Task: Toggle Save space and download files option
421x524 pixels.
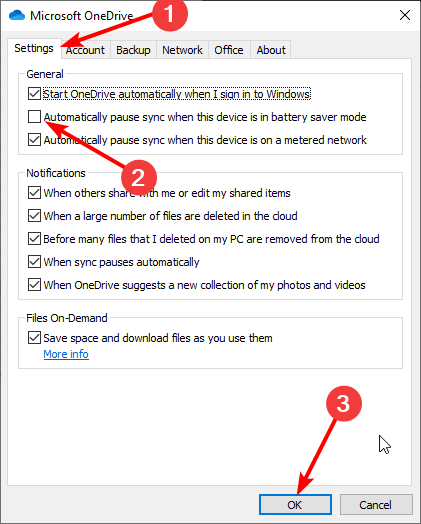Action: [x=34, y=338]
